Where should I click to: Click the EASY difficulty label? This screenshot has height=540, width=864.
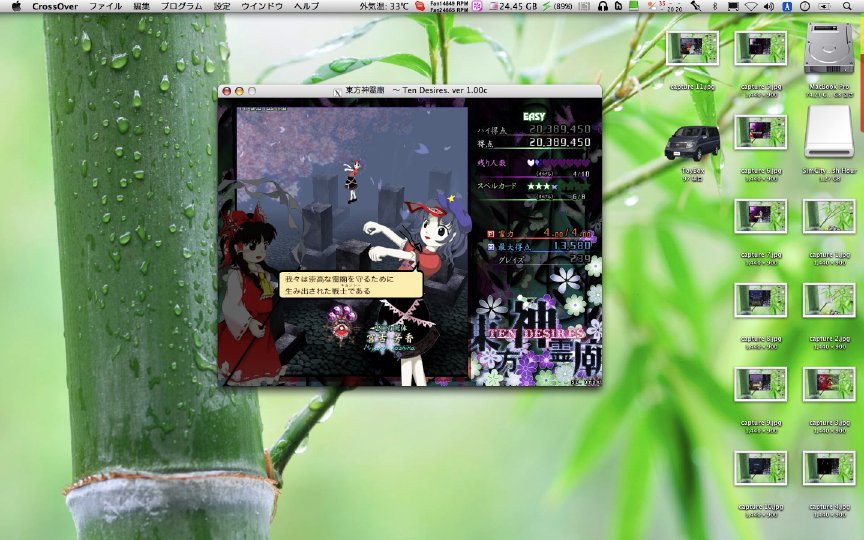534,116
